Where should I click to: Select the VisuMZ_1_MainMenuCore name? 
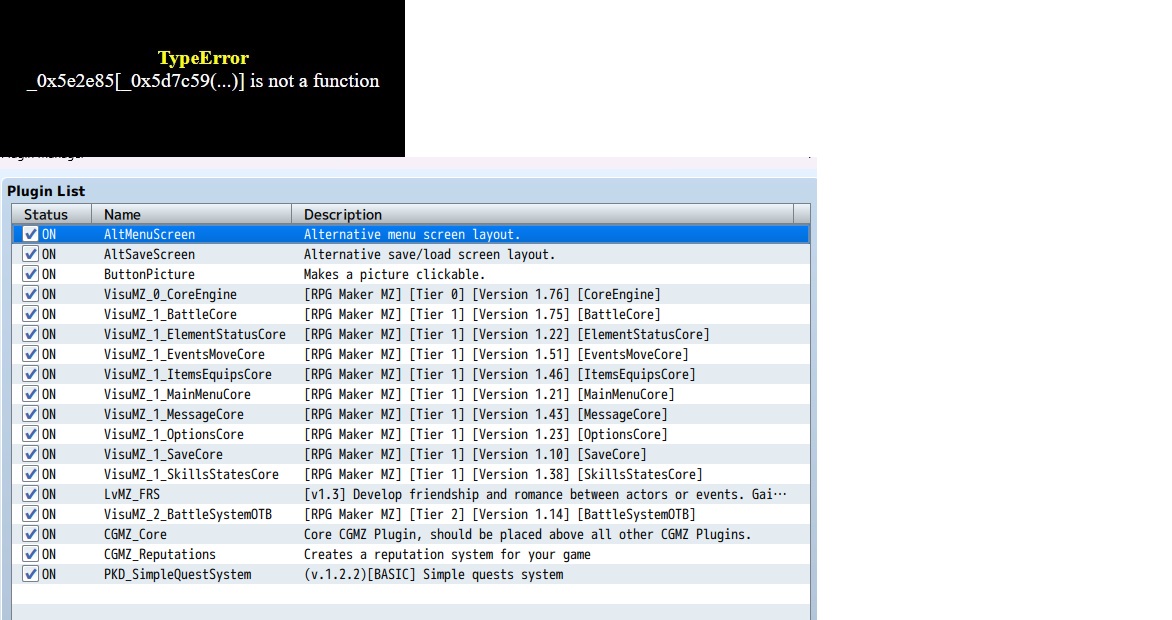pos(177,394)
